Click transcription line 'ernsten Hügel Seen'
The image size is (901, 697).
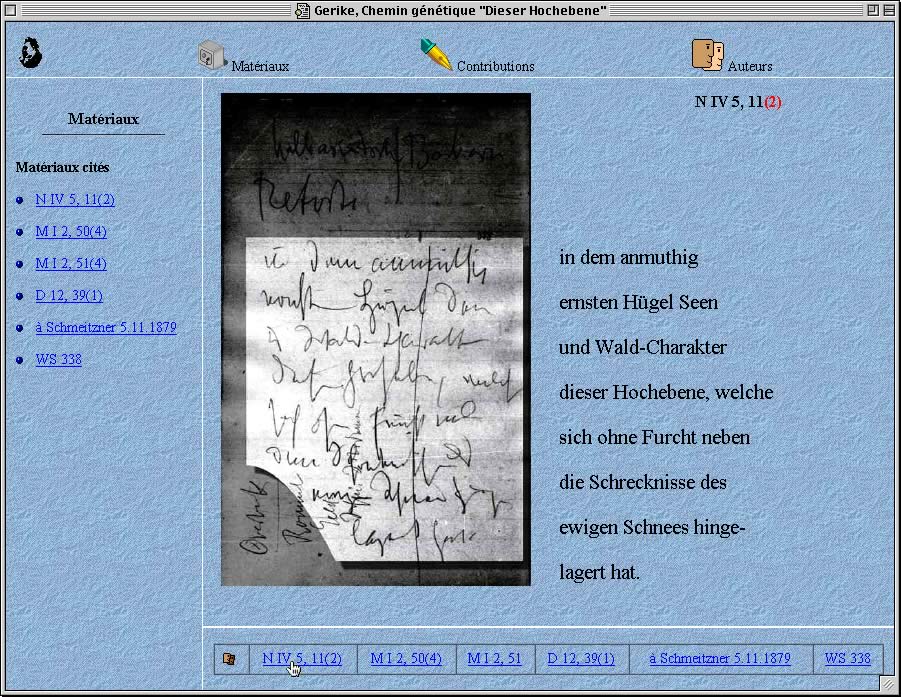638,302
